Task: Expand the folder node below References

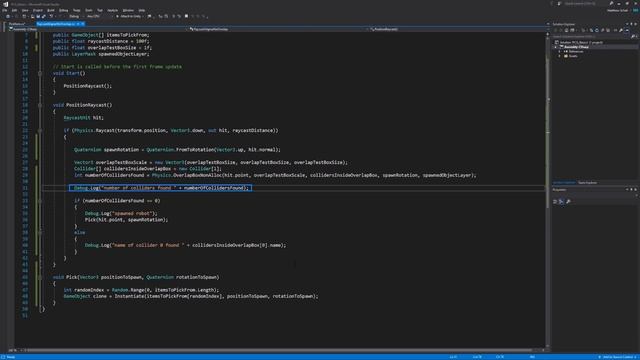Action: point(559,56)
